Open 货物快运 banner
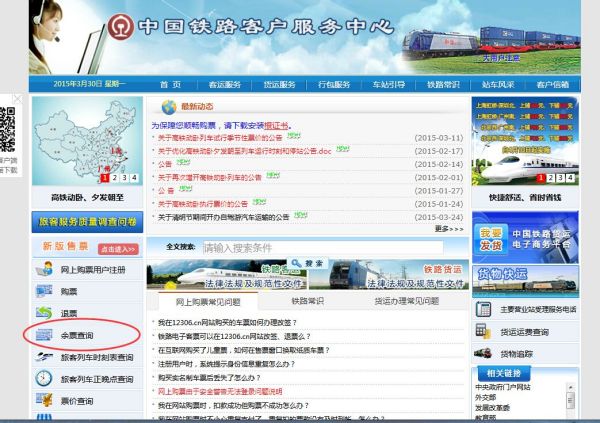This screenshot has width=600, height=423. pyautogui.click(x=525, y=281)
